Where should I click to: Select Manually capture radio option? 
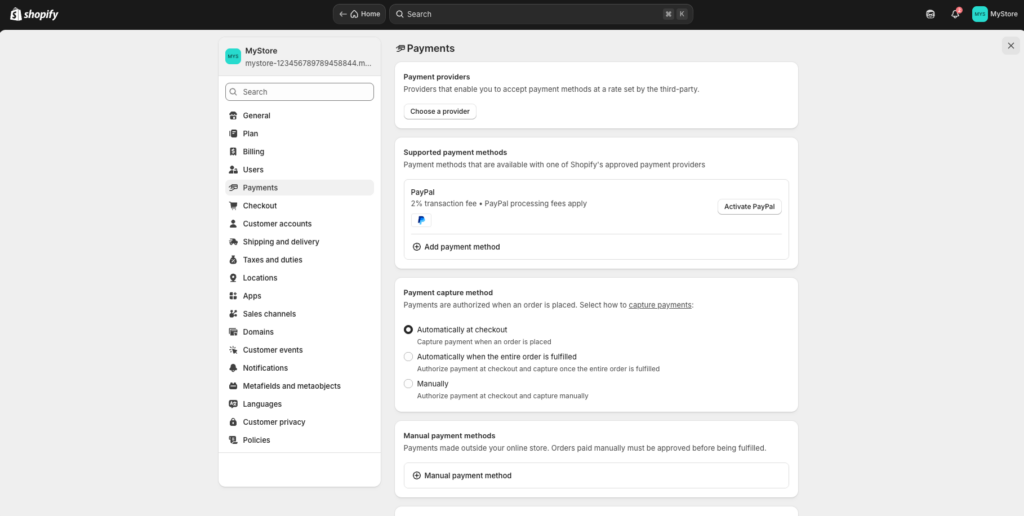408,384
